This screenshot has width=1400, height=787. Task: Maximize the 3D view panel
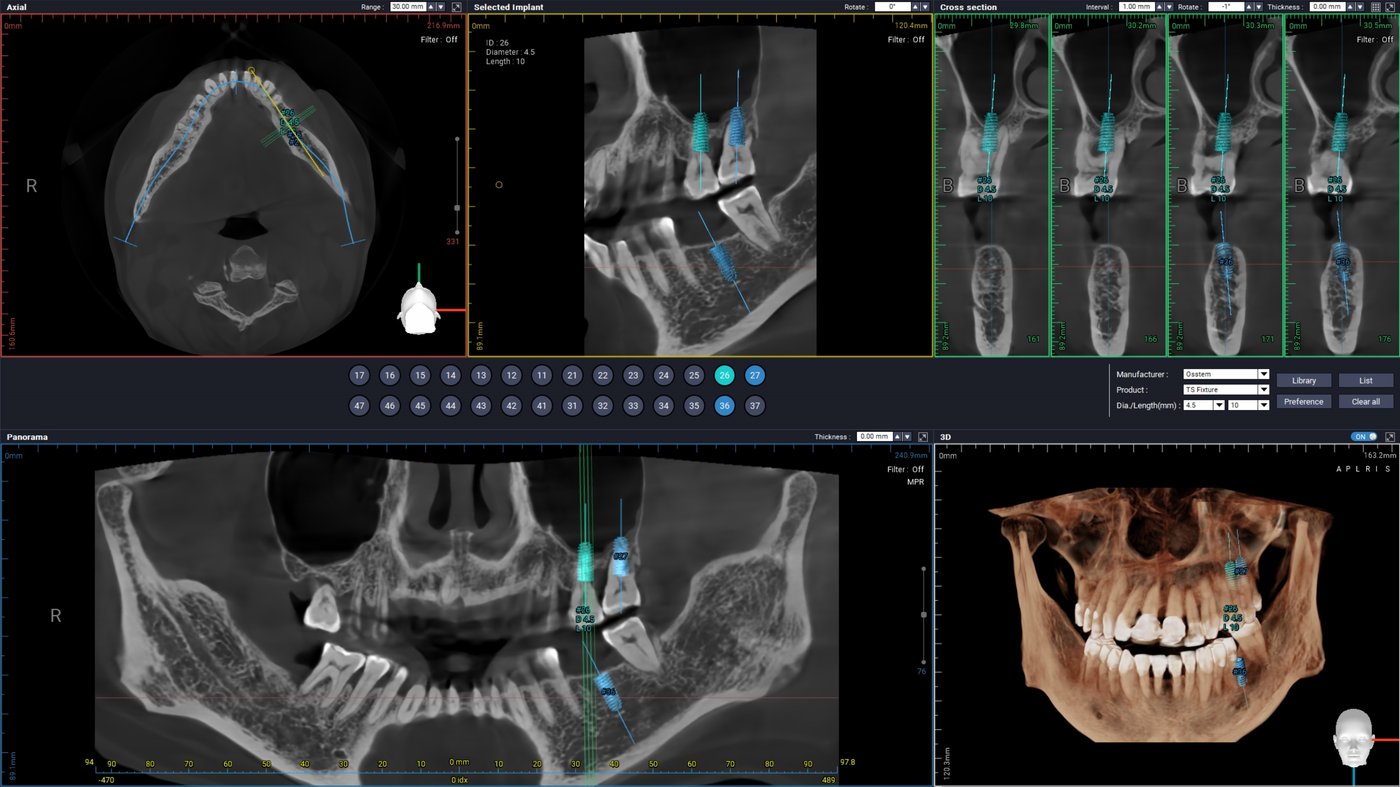pyautogui.click(x=1389, y=437)
